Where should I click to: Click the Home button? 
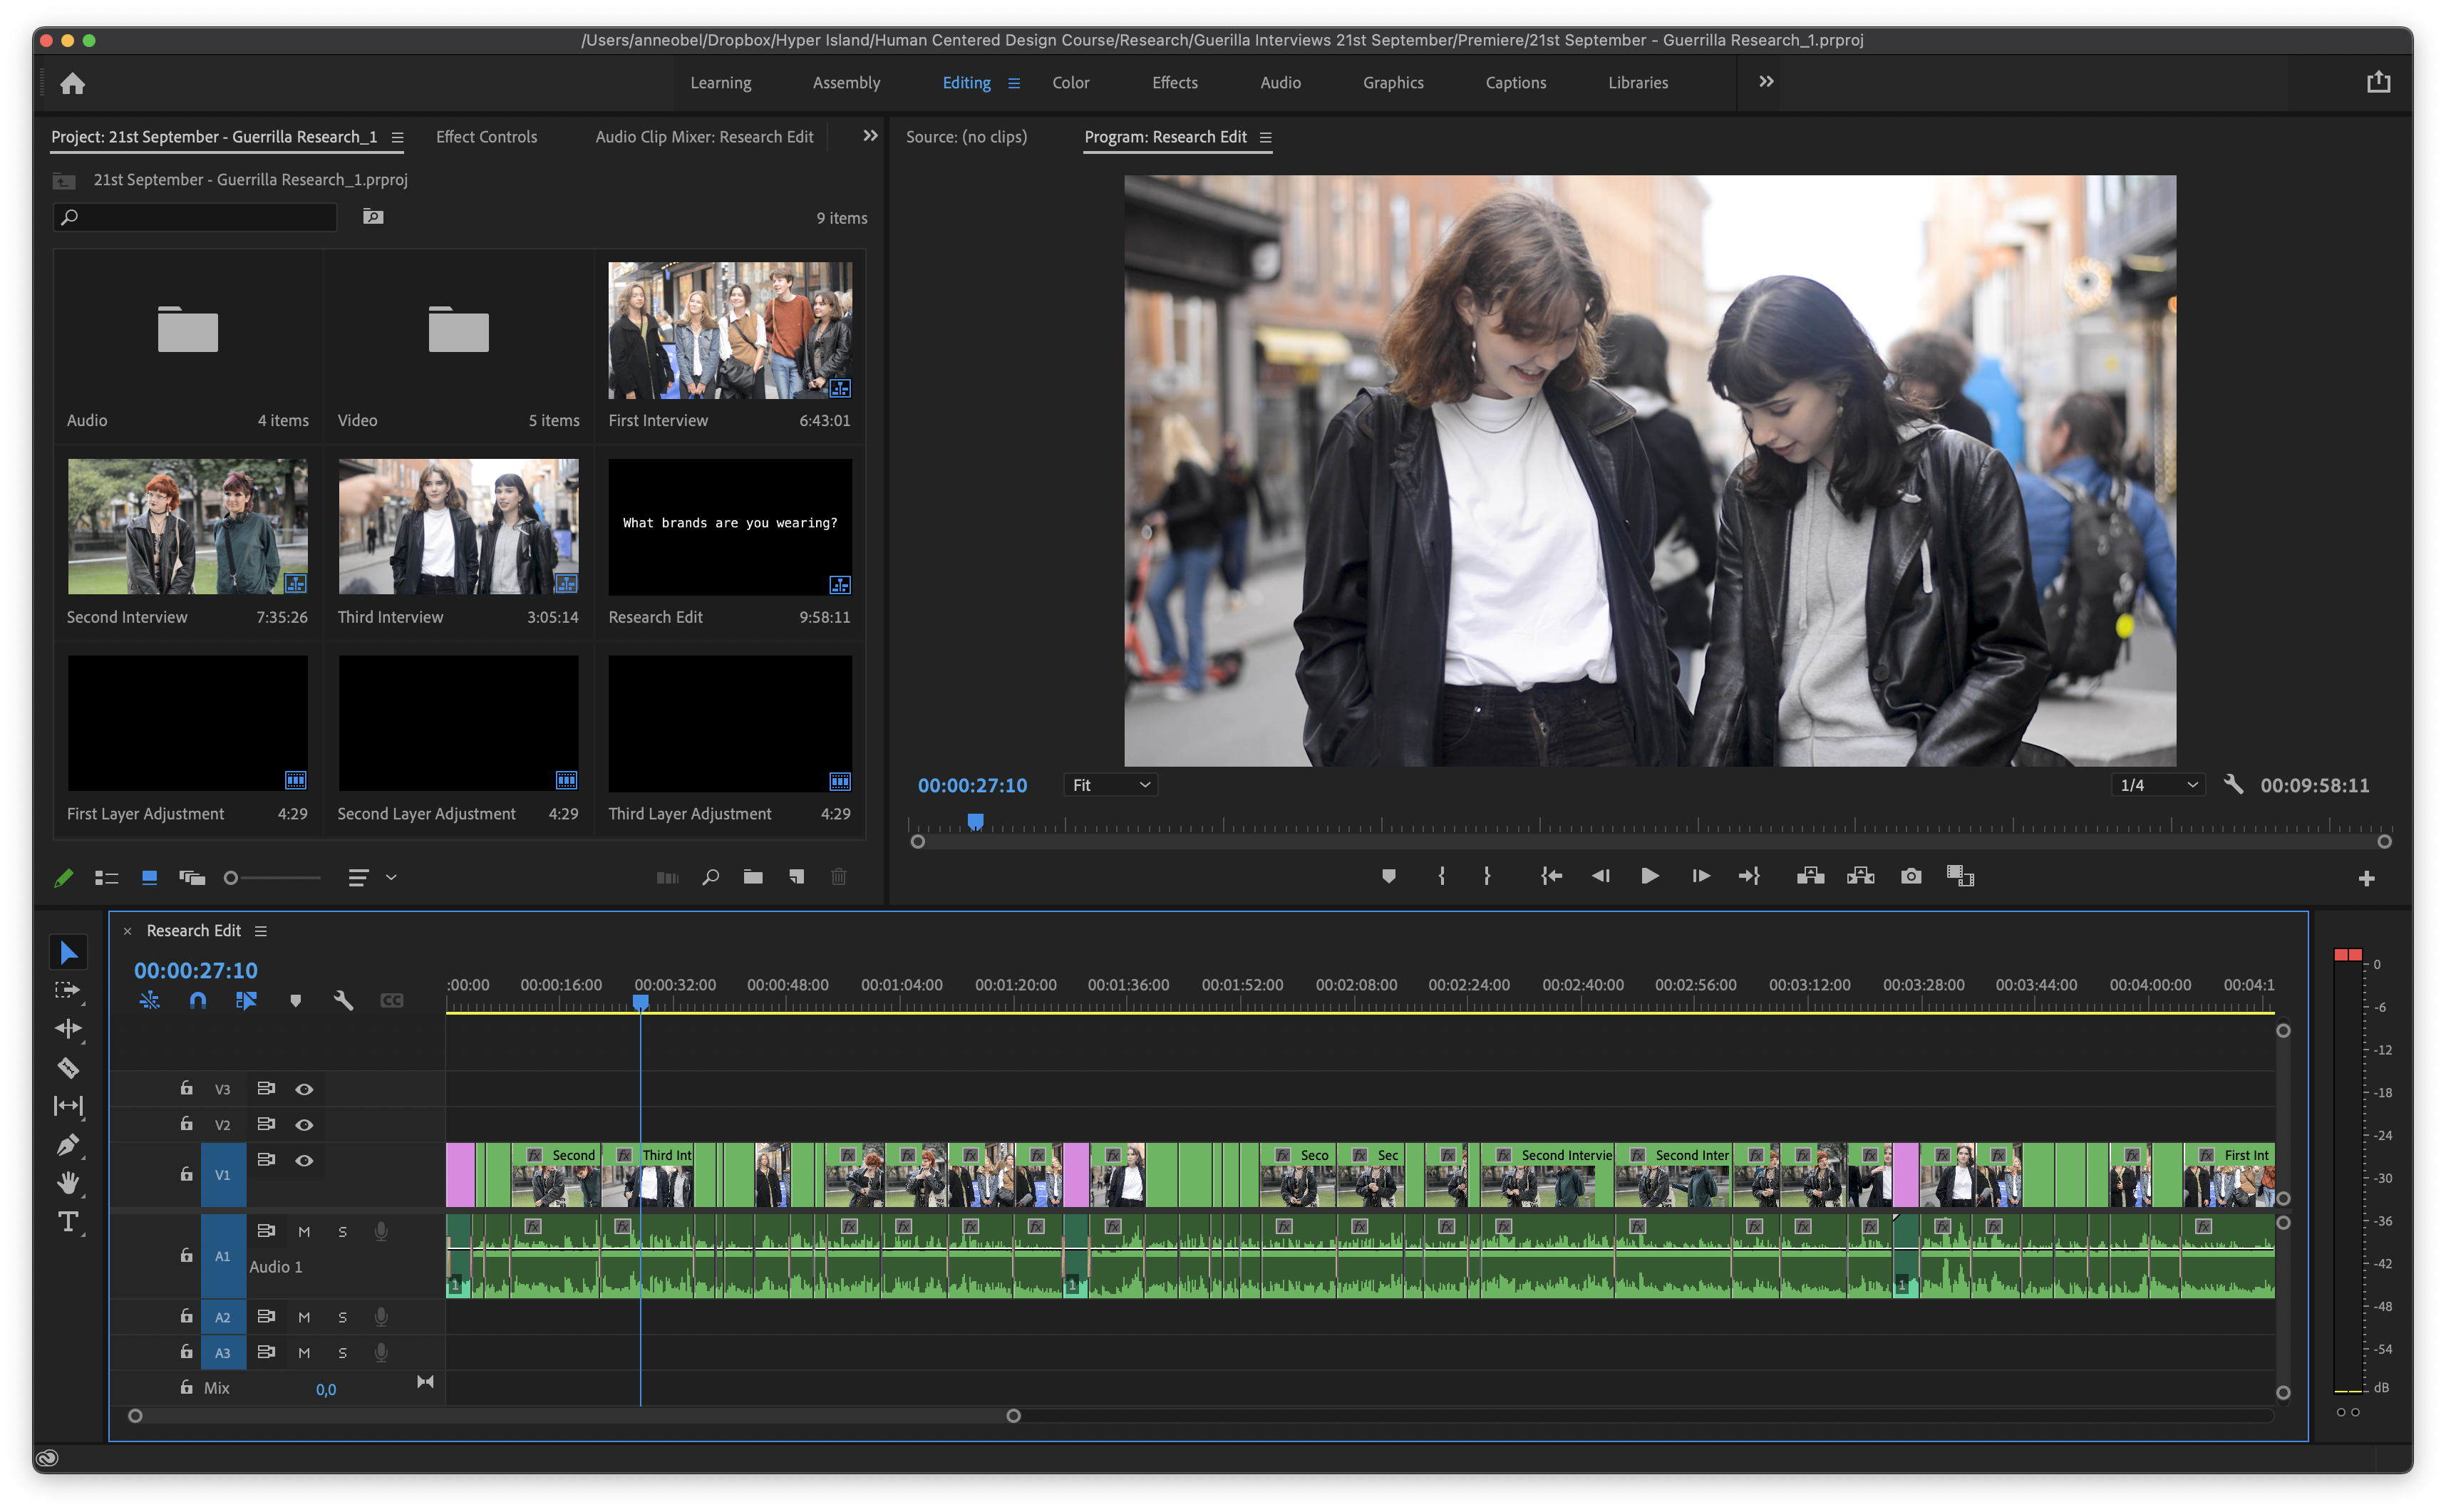pyautogui.click(x=72, y=83)
